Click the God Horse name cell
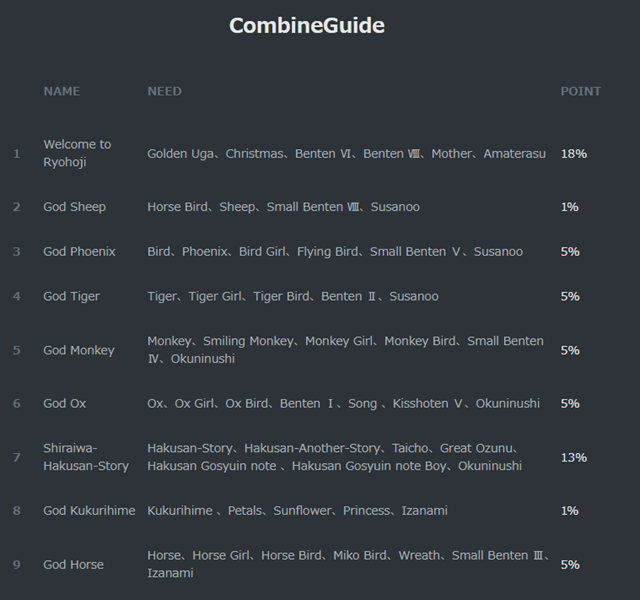640x600 pixels. 73,565
